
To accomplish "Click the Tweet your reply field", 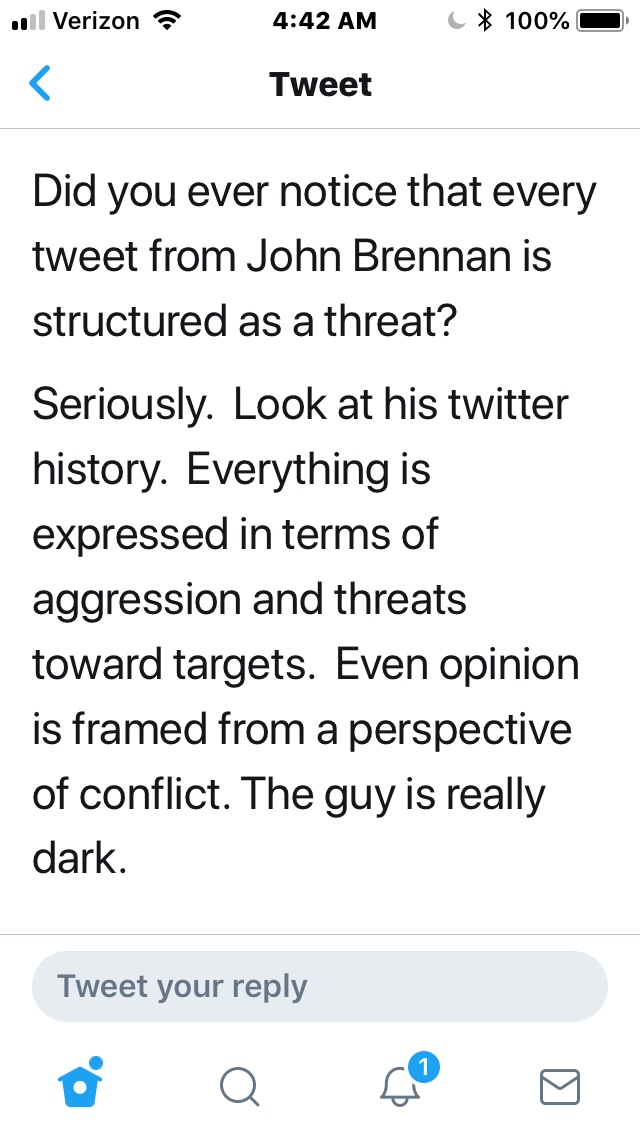I will [x=320, y=986].
